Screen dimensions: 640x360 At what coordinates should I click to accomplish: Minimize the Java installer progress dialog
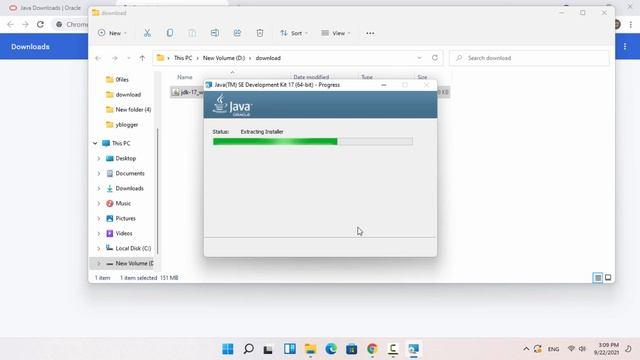point(384,85)
